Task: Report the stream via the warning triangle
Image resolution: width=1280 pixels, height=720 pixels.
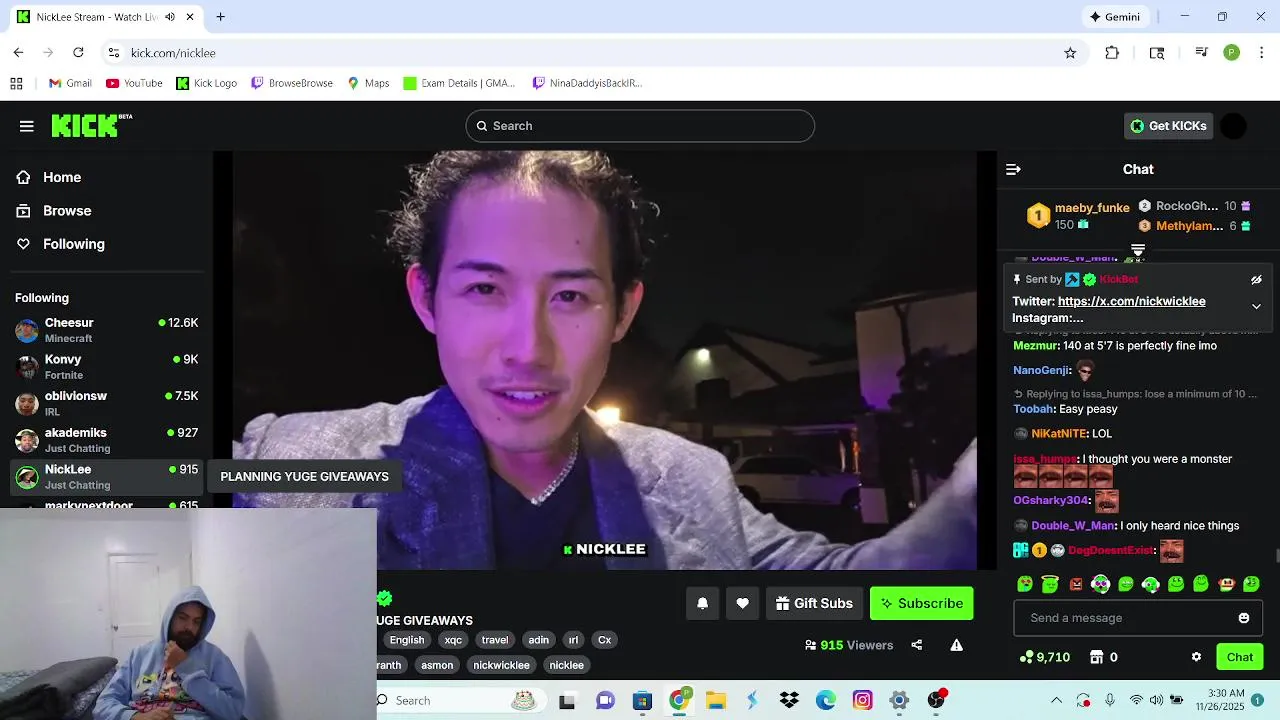Action: 957,645
